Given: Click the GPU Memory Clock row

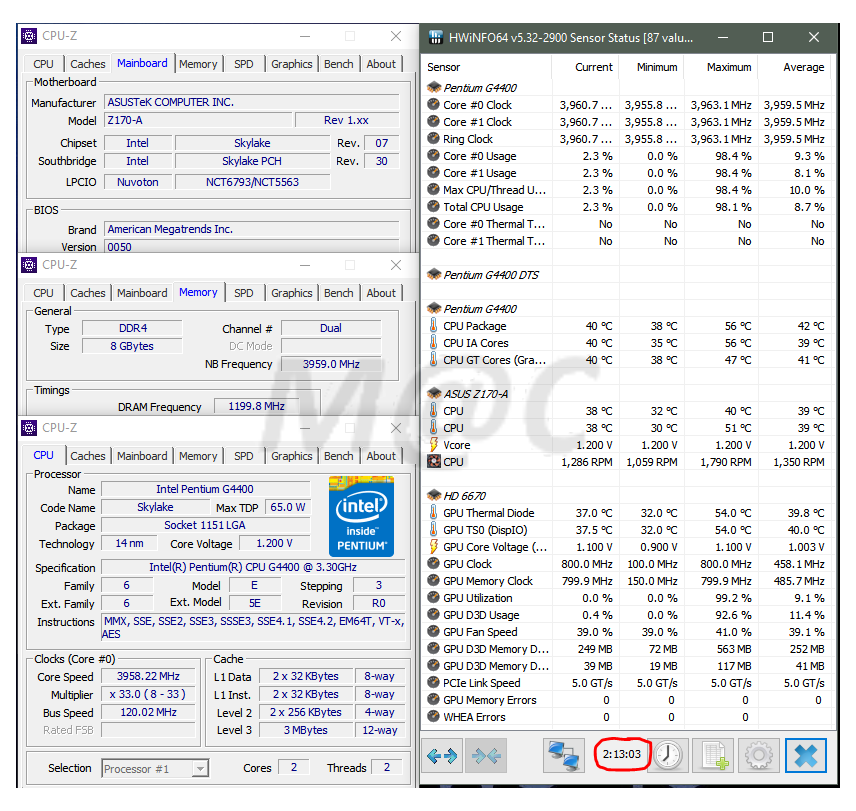Looking at the screenshot, I should pos(627,581).
